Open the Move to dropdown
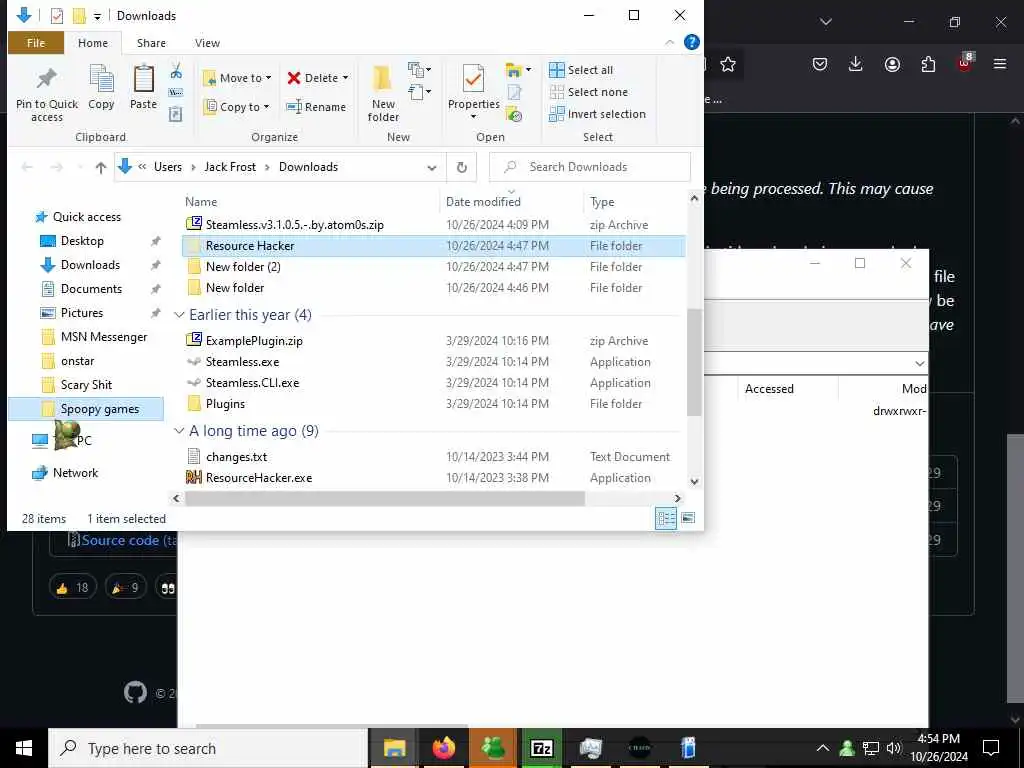 (238, 78)
